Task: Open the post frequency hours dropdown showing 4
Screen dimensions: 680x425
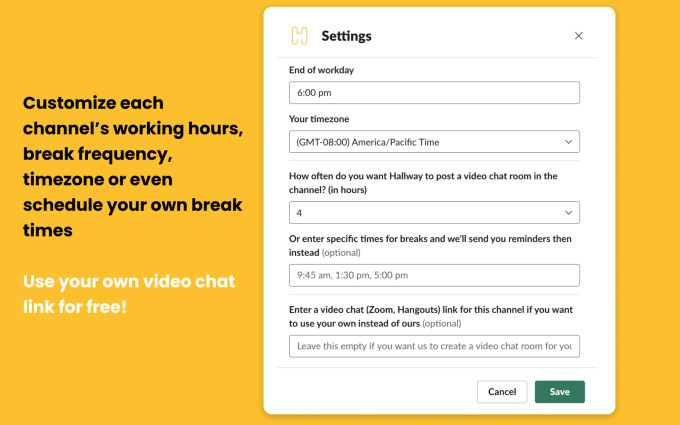Action: [434, 212]
